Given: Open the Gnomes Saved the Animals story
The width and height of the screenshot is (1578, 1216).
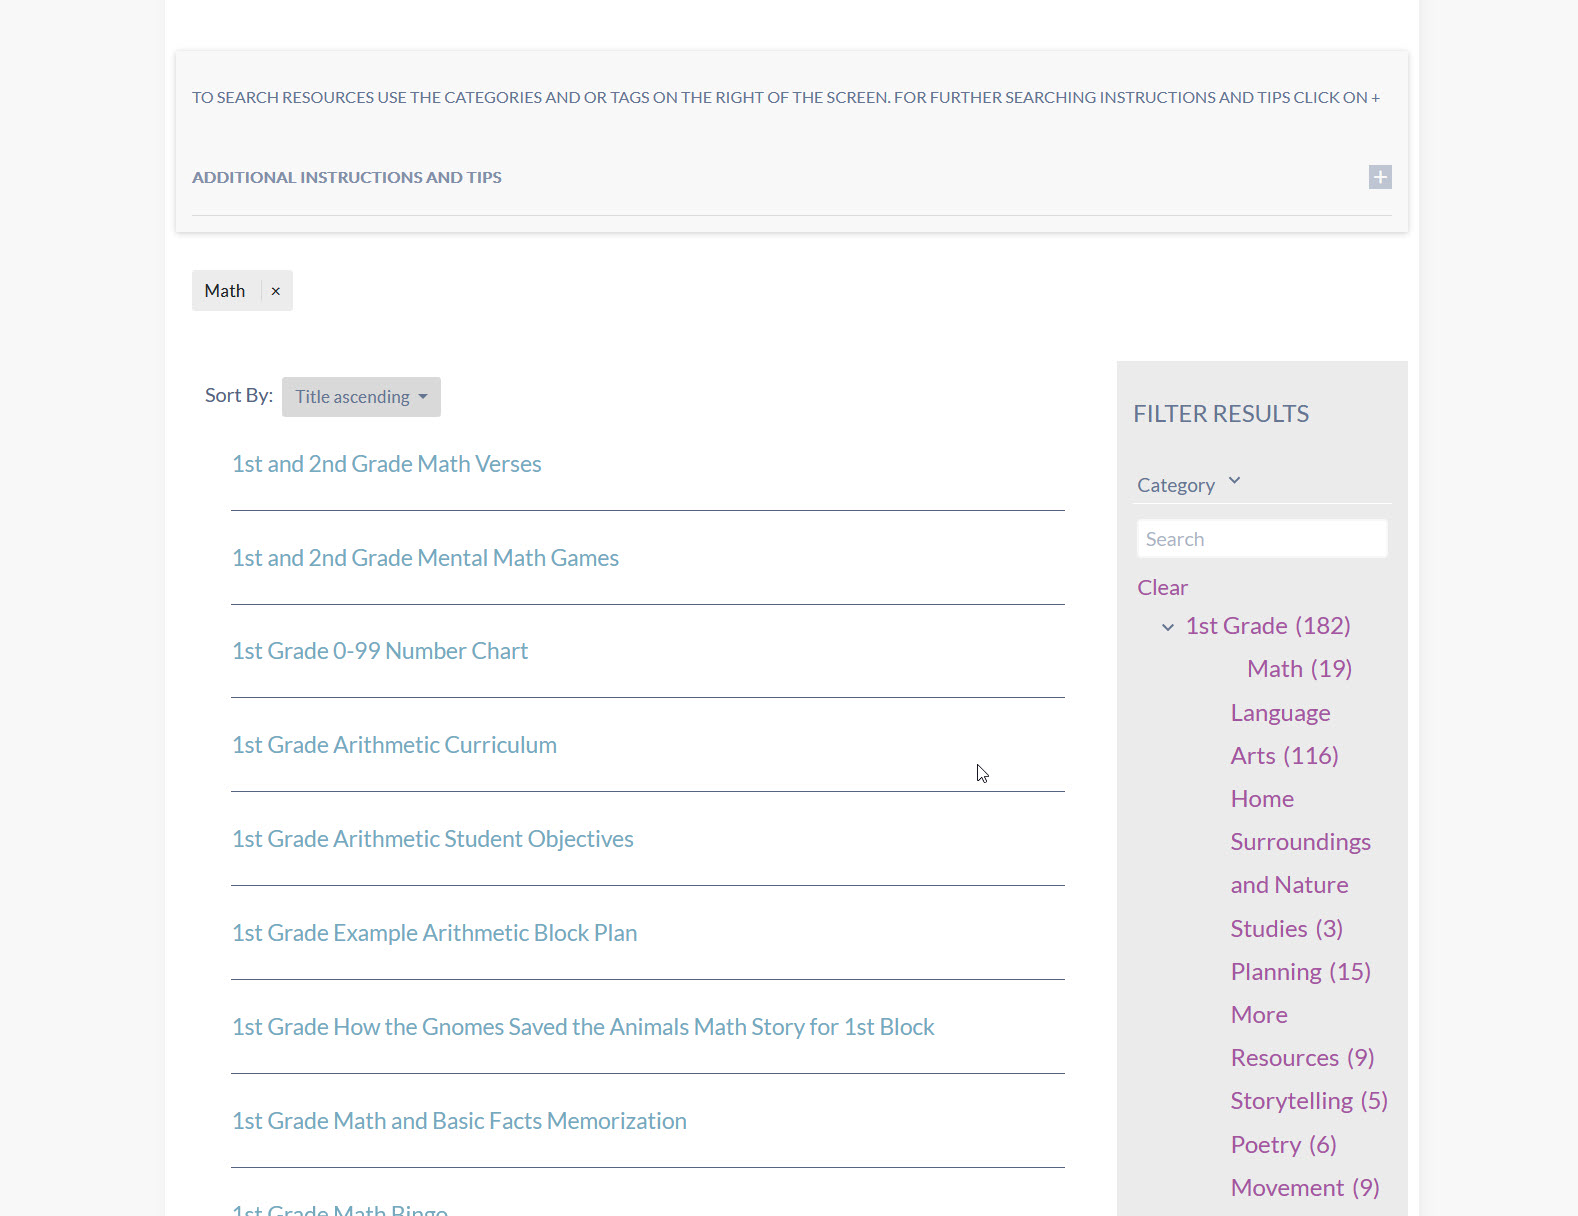Looking at the screenshot, I should [x=583, y=1027].
